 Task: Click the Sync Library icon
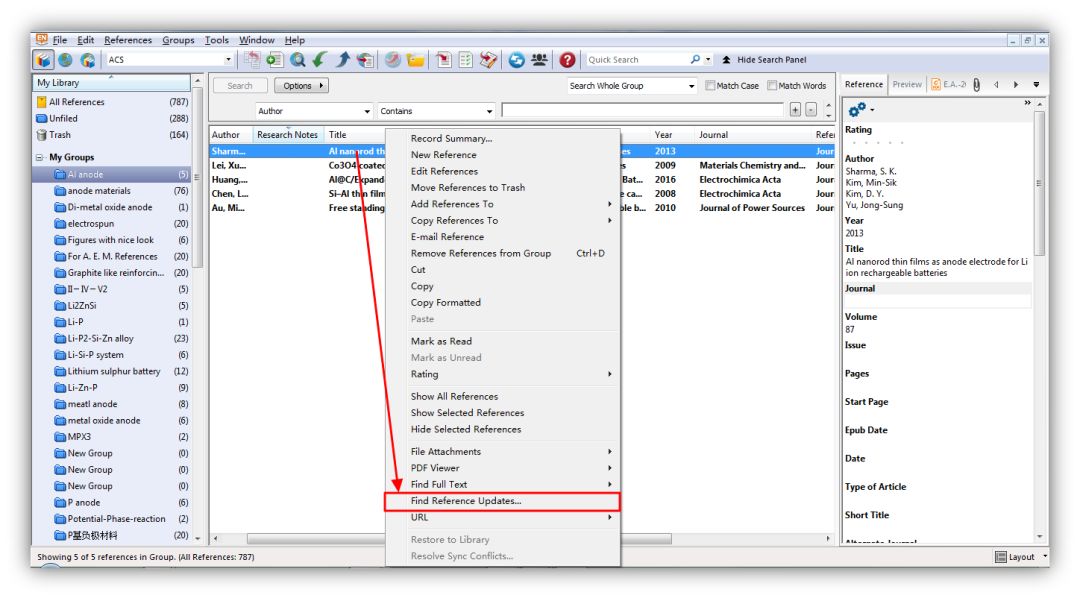click(x=517, y=60)
